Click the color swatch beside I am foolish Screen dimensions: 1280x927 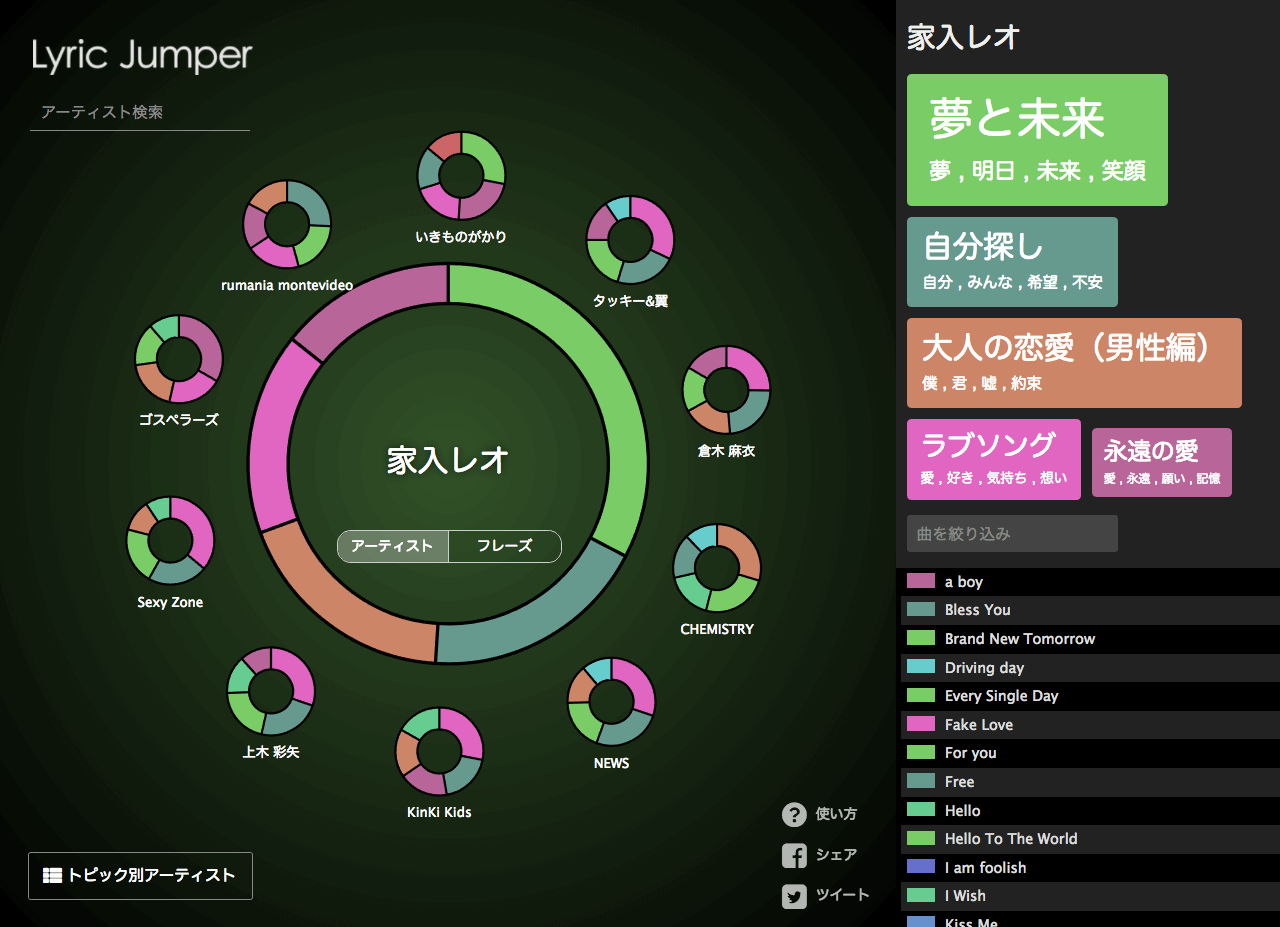coord(921,867)
